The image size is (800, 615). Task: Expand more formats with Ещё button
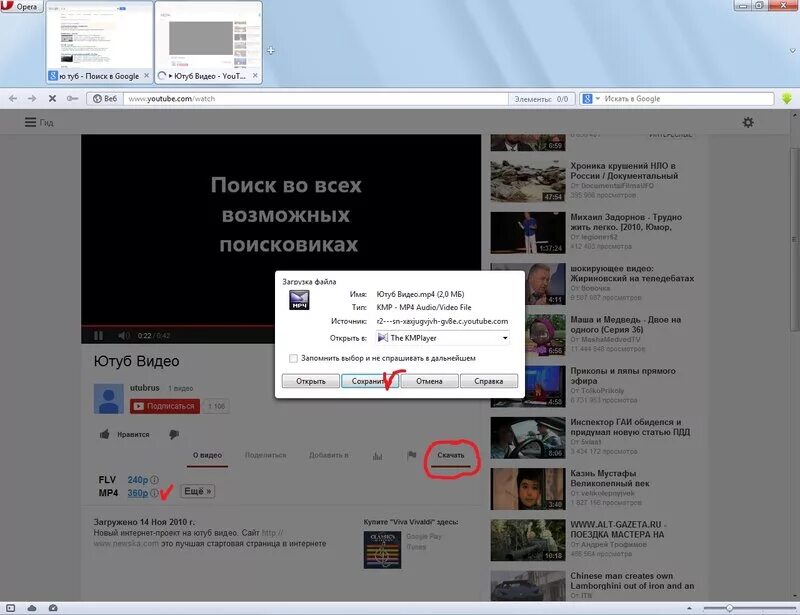pos(197,491)
